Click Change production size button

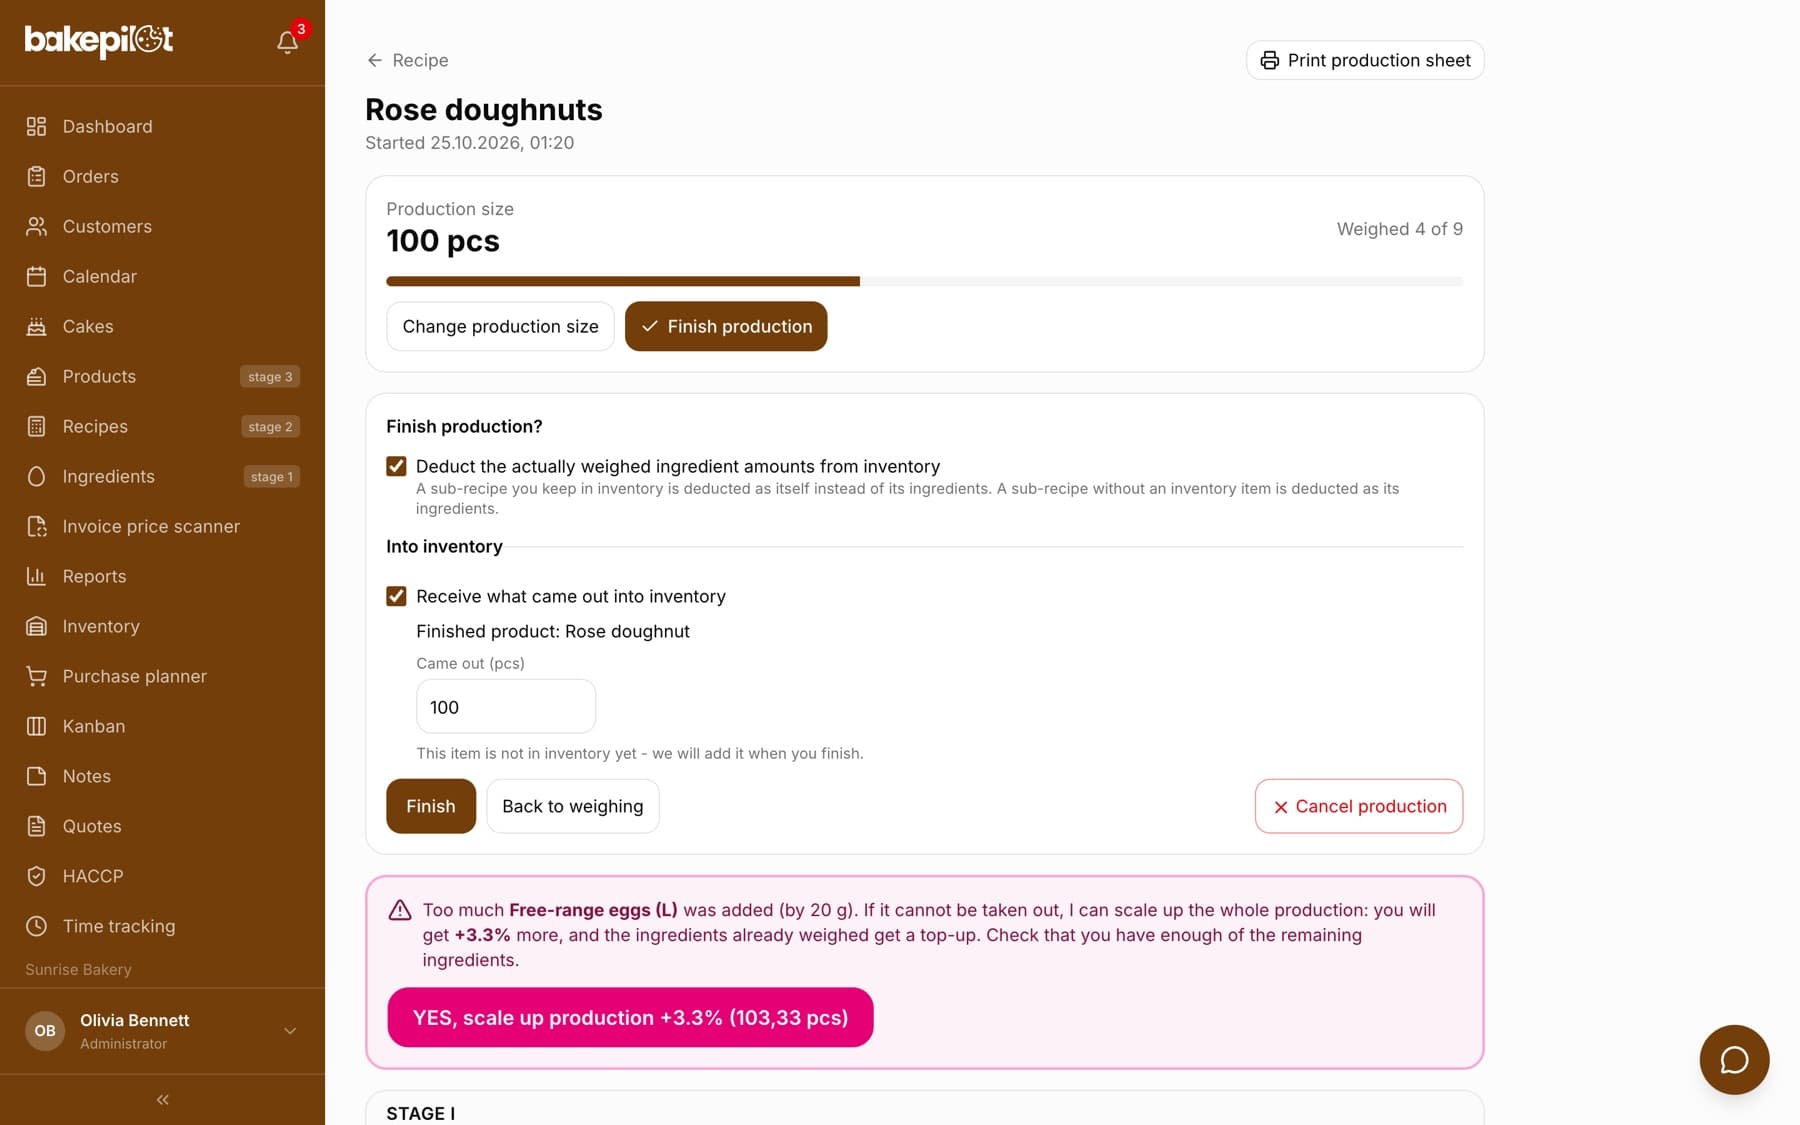coord(500,326)
